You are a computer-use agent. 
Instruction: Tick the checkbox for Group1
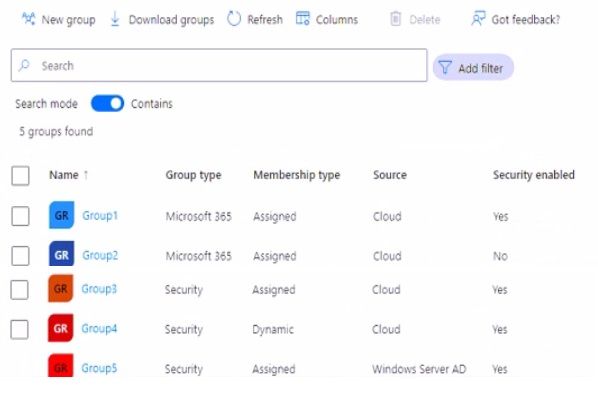(x=20, y=216)
